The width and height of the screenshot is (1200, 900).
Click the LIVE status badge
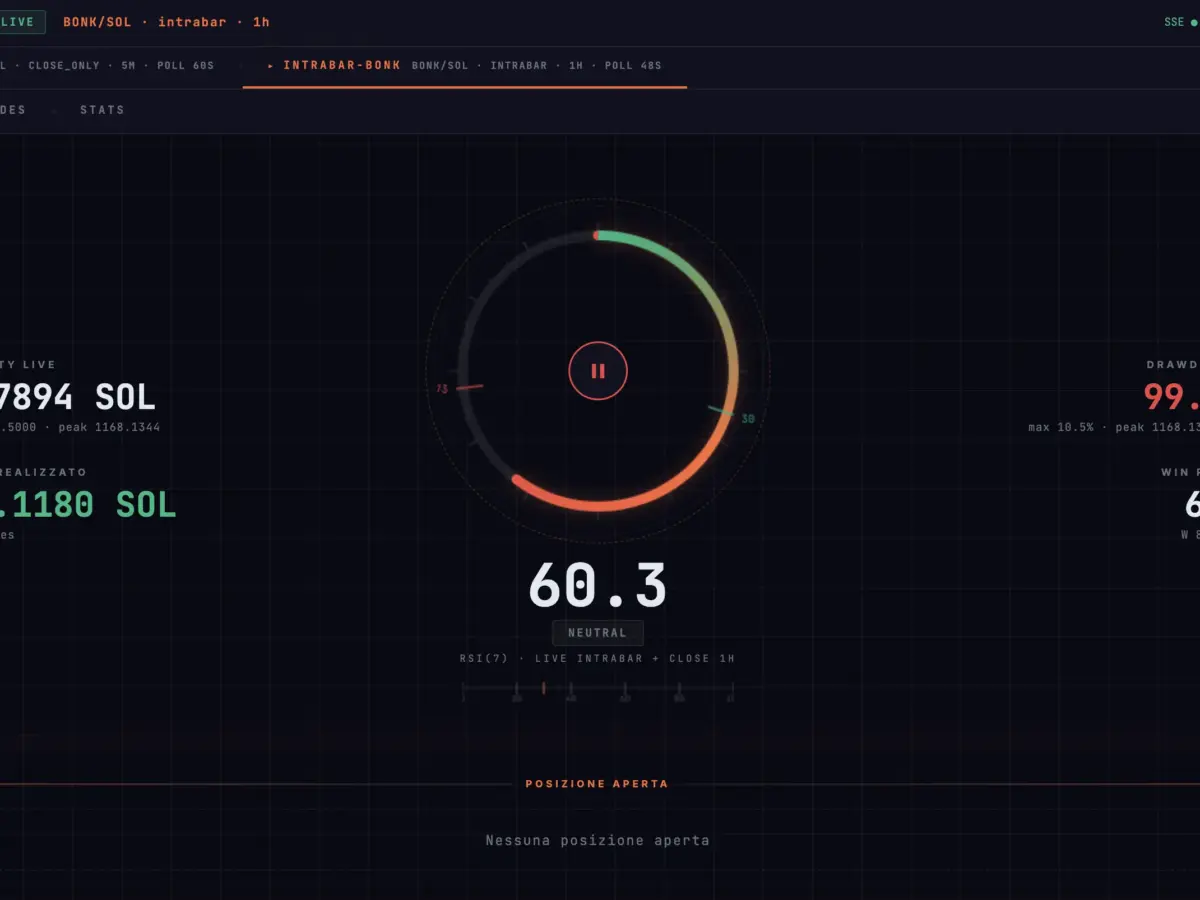pyautogui.click(x=20, y=22)
